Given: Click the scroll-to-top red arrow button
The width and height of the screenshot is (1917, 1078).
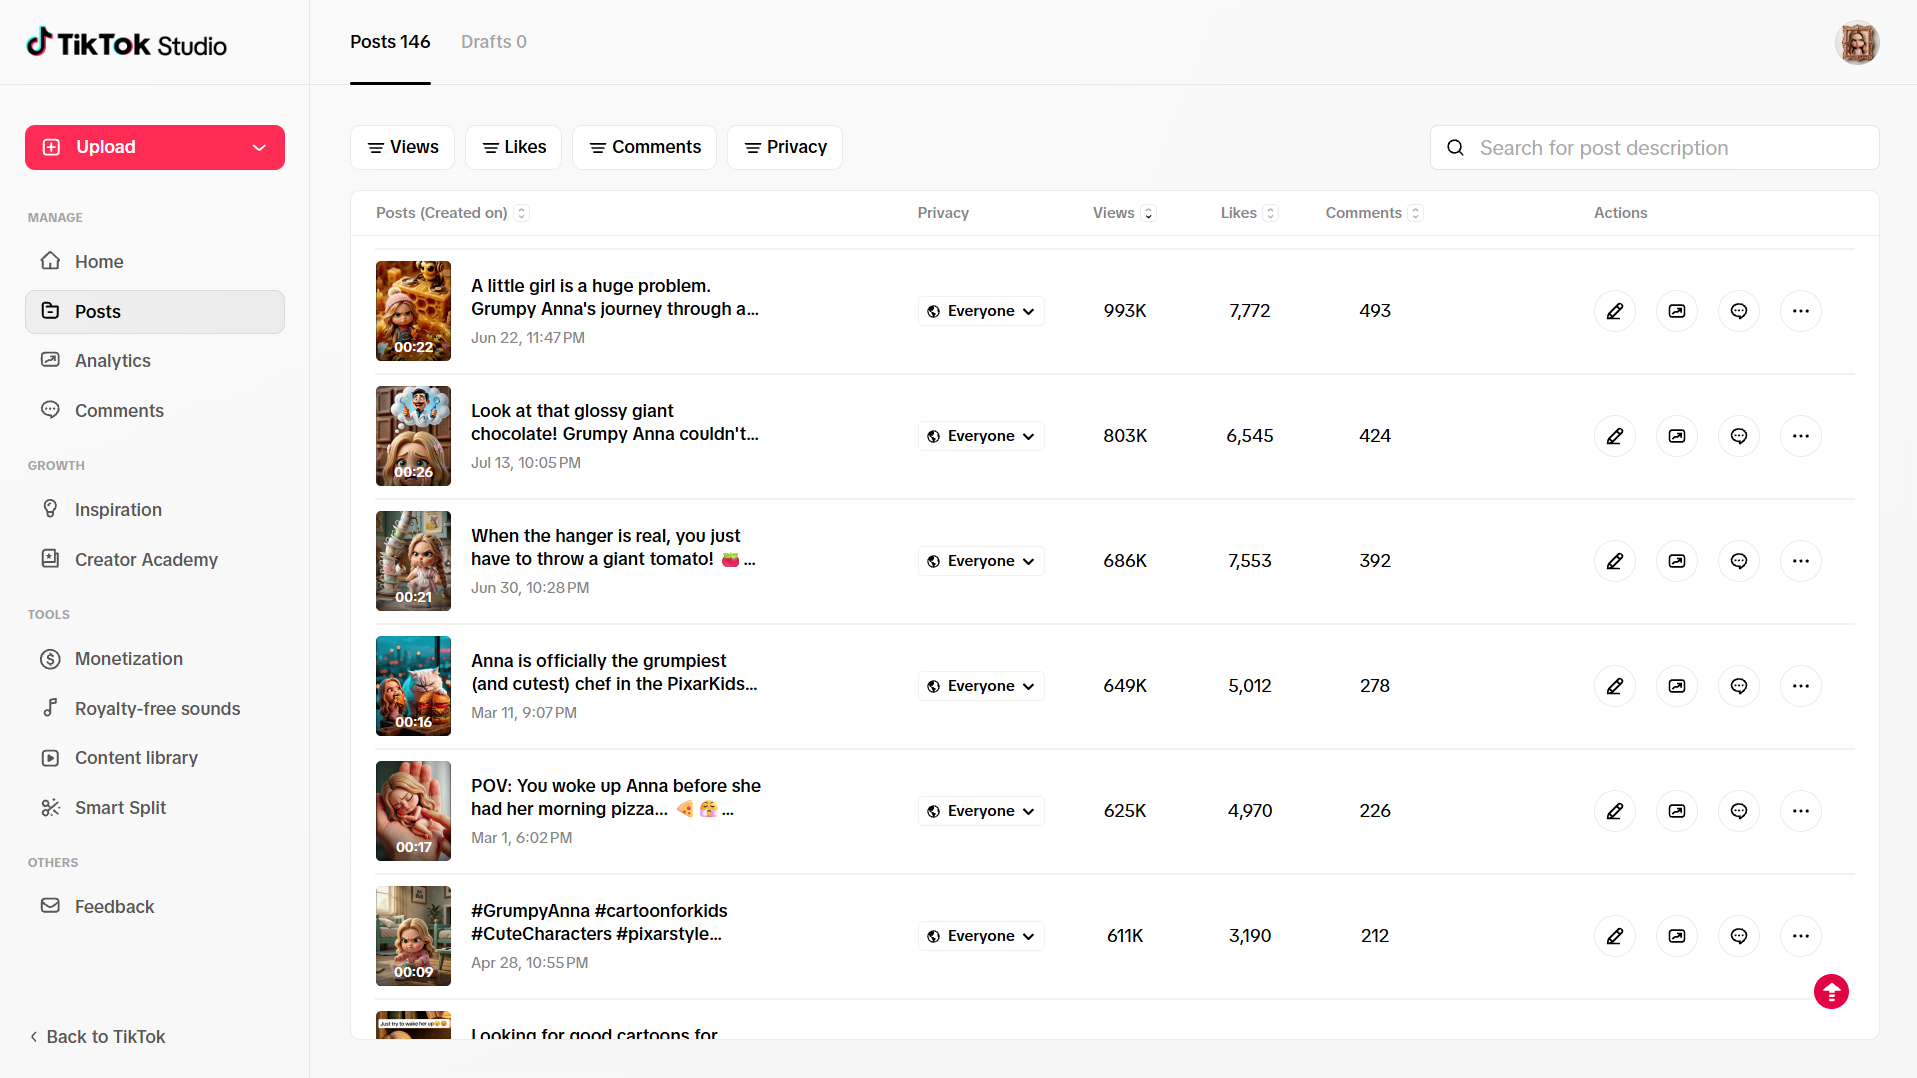Looking at the screenshot, I should coord(1831,992).
